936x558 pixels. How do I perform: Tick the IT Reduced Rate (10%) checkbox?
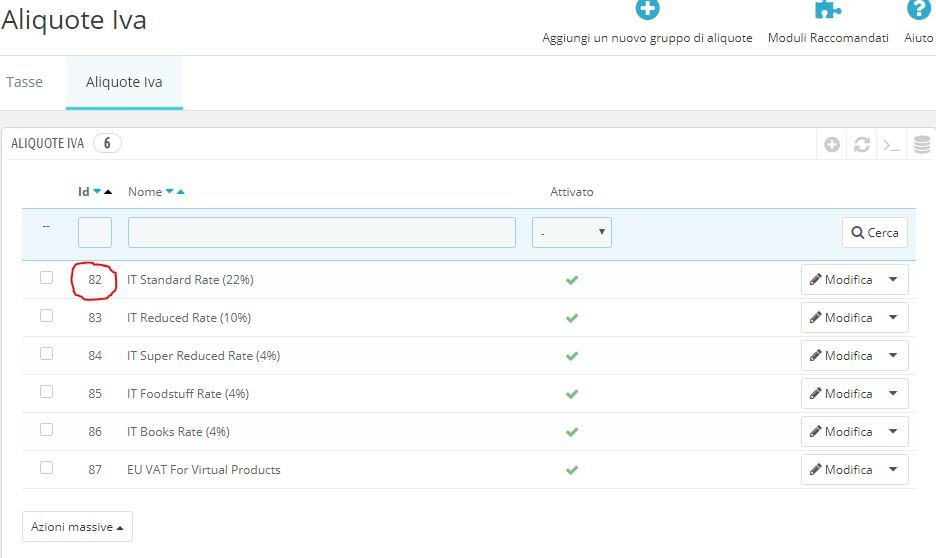(x=47, y=316)
